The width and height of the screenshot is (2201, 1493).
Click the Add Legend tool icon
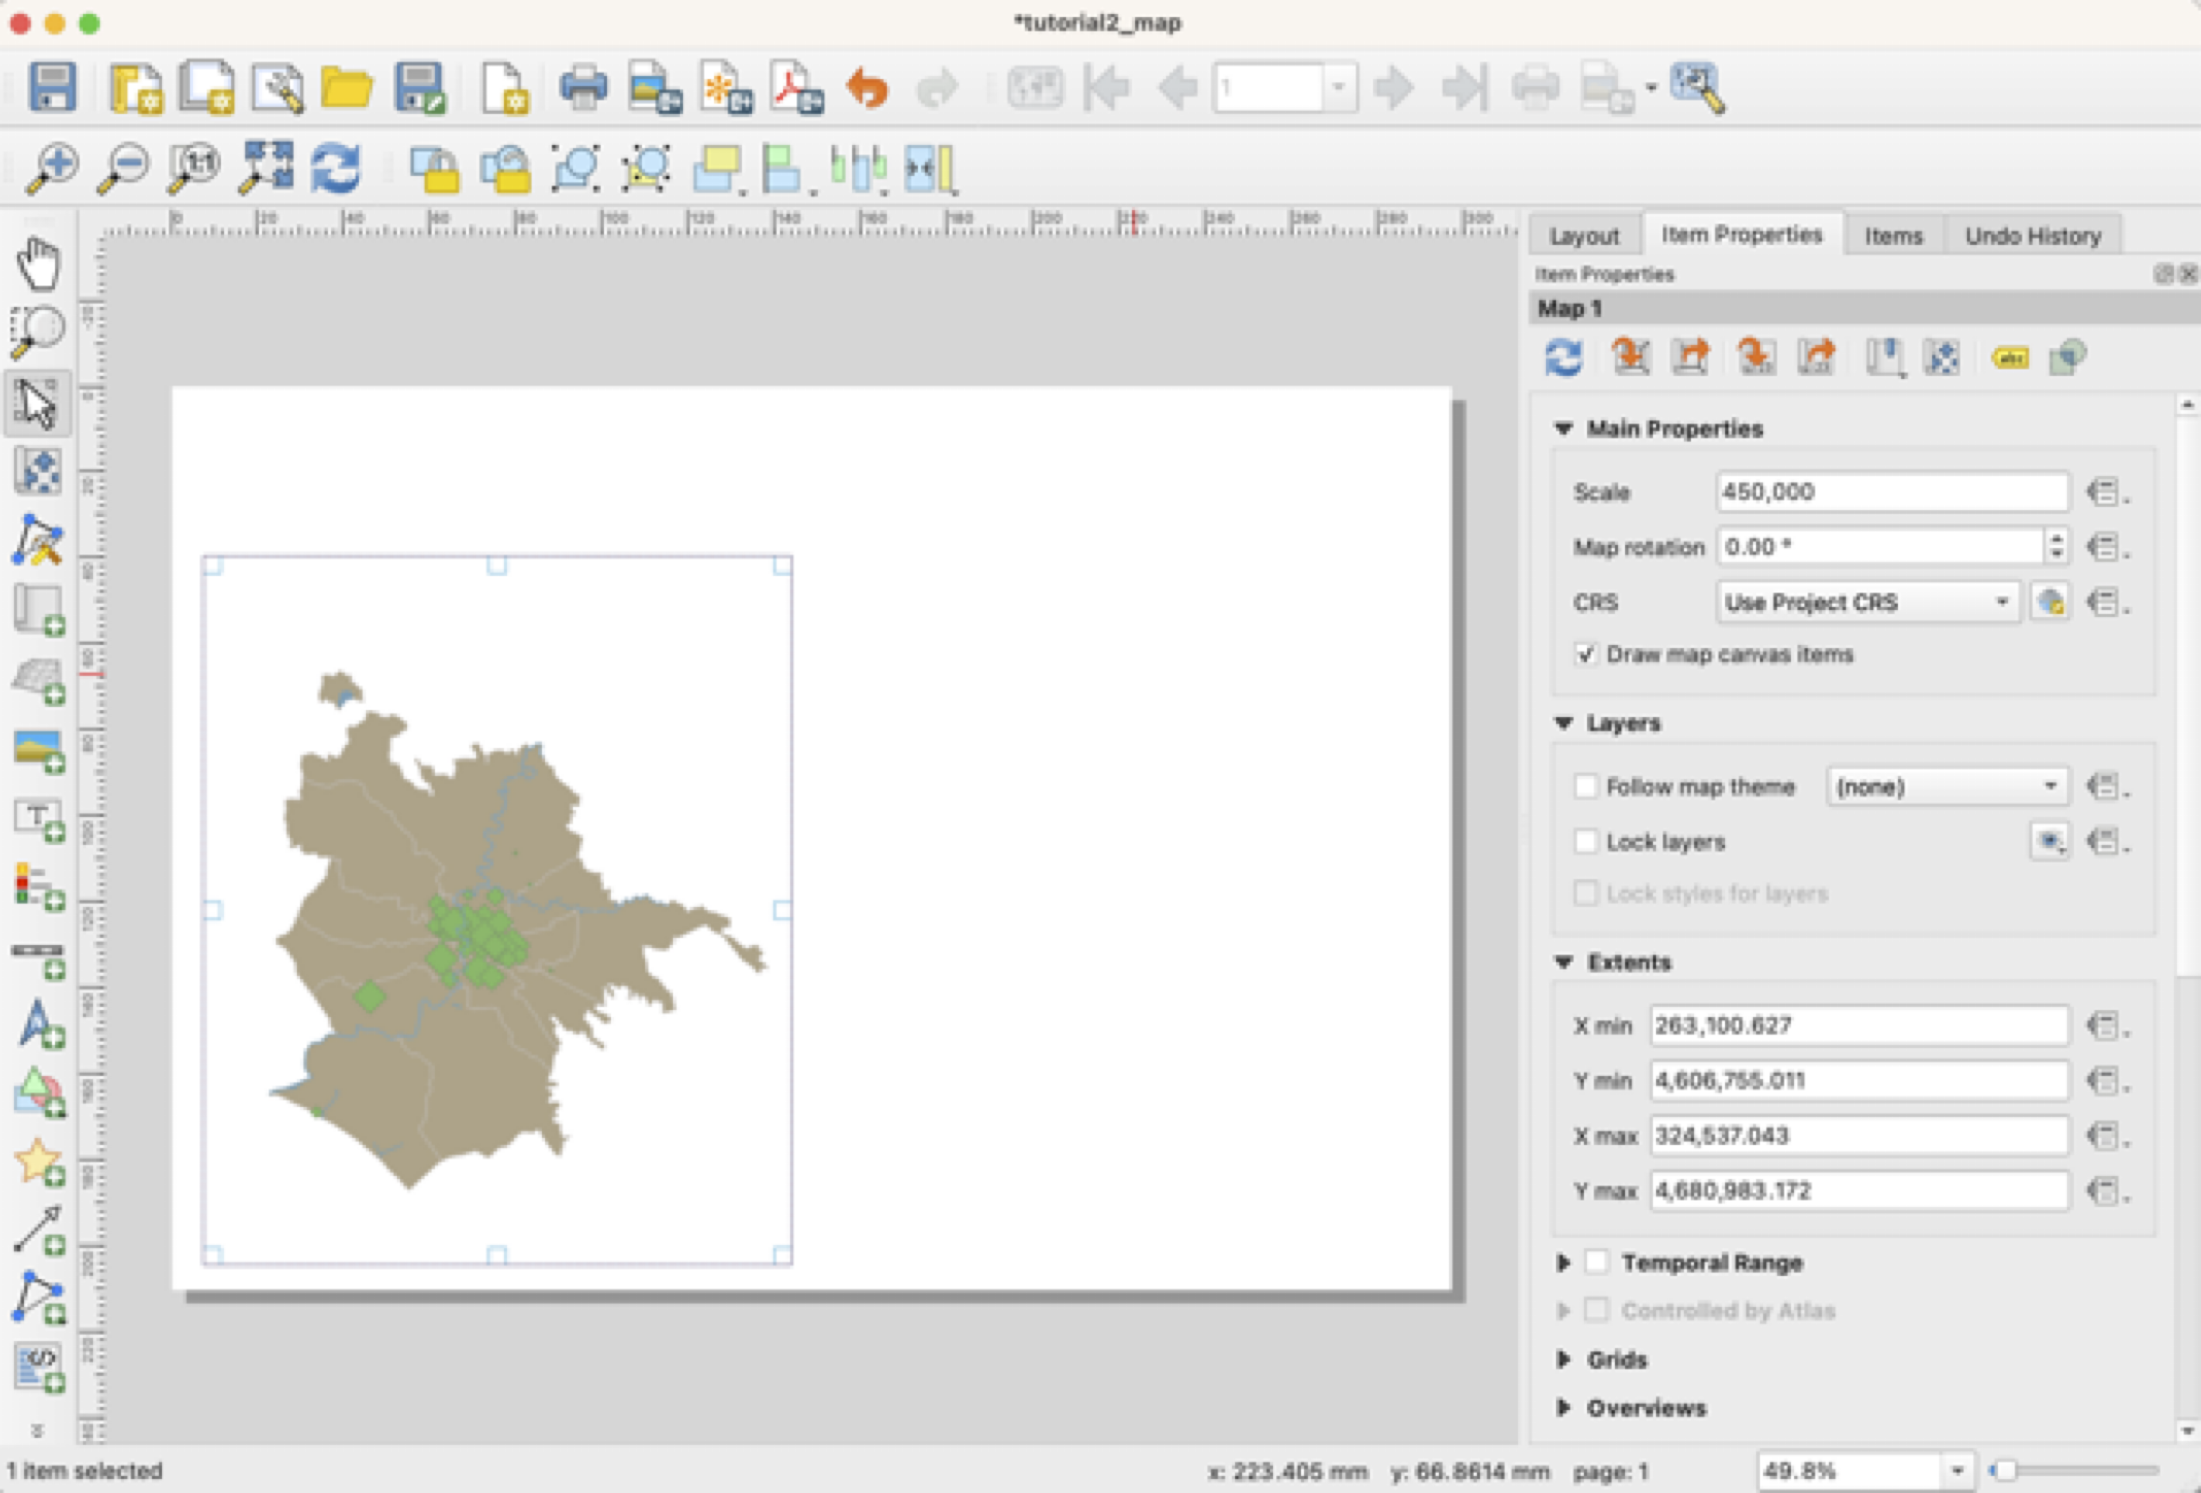[x=38, y=887]
